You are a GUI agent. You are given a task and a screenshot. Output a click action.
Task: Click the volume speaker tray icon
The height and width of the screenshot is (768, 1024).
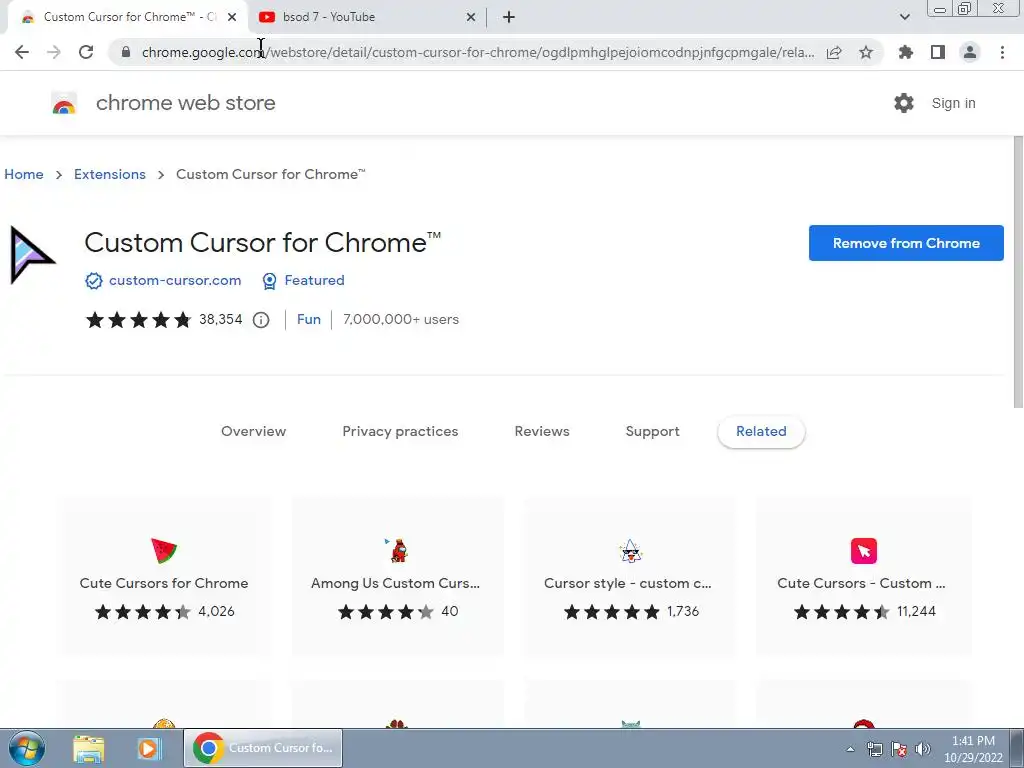922,749
